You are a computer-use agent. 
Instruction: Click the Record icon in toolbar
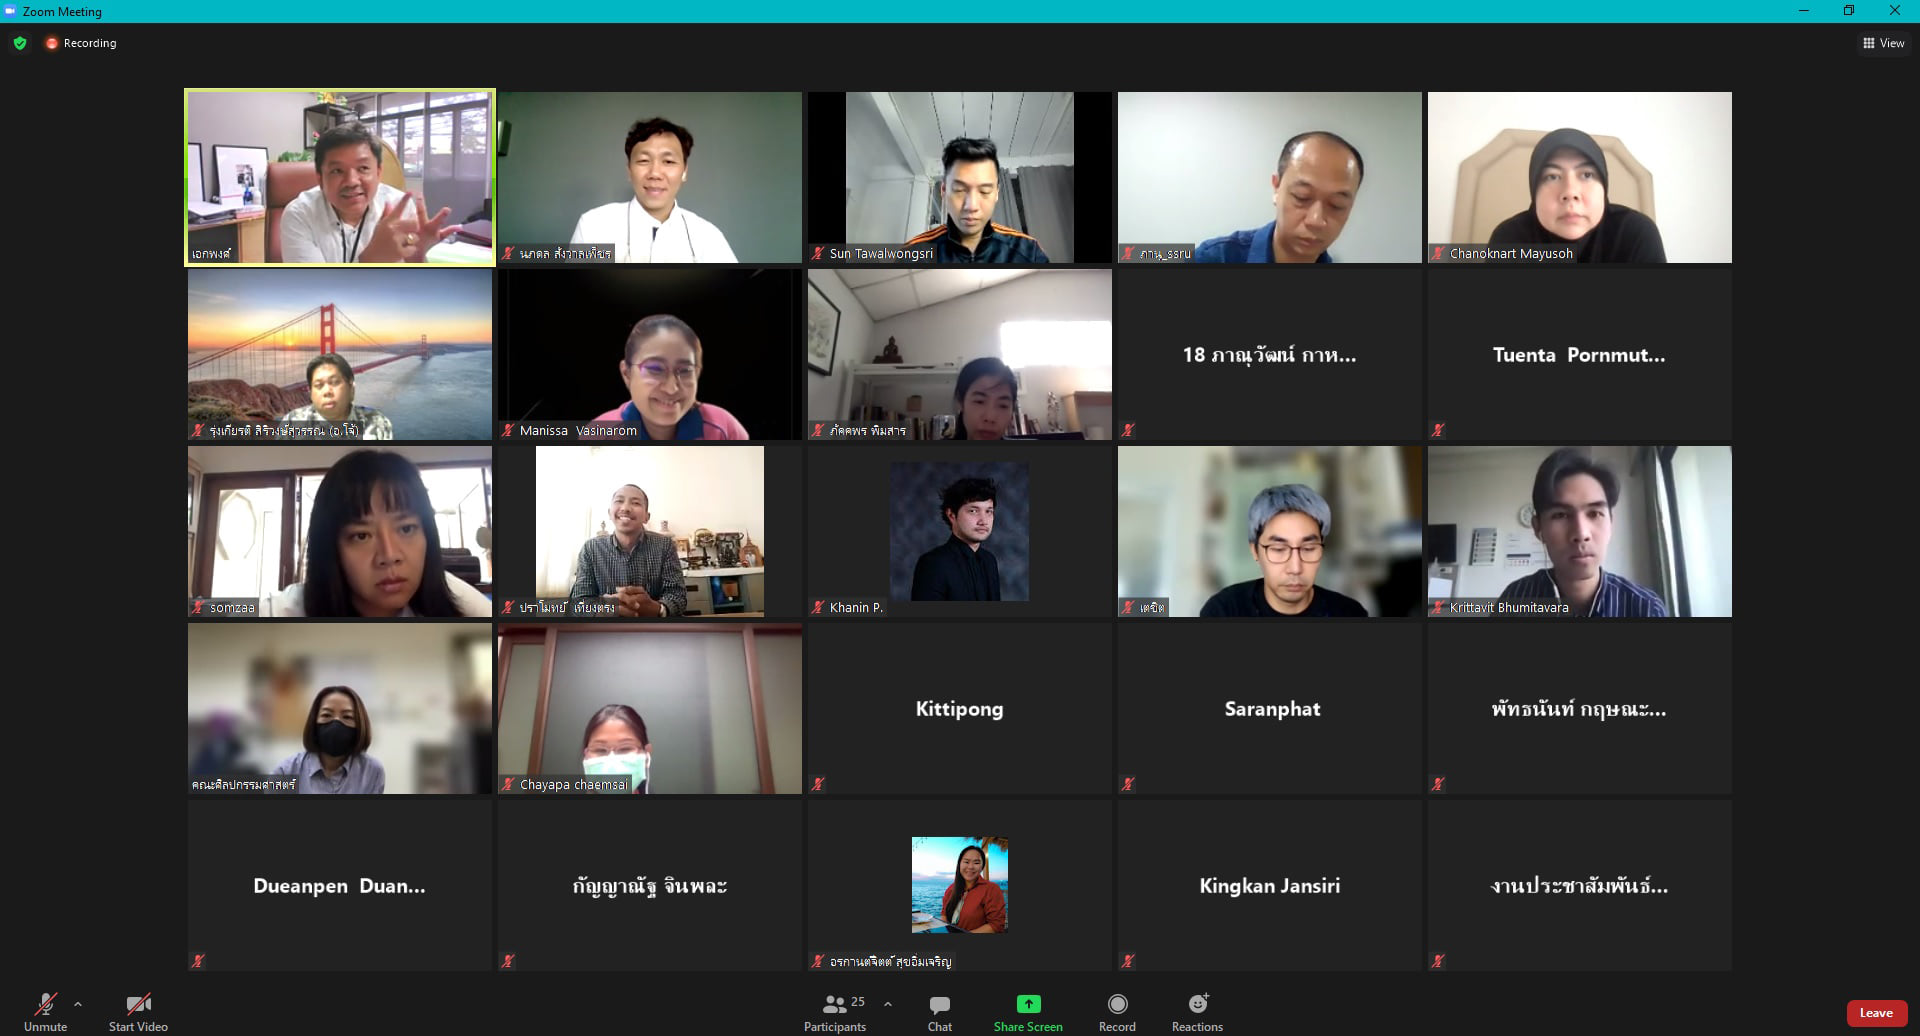point(1117,1004)
